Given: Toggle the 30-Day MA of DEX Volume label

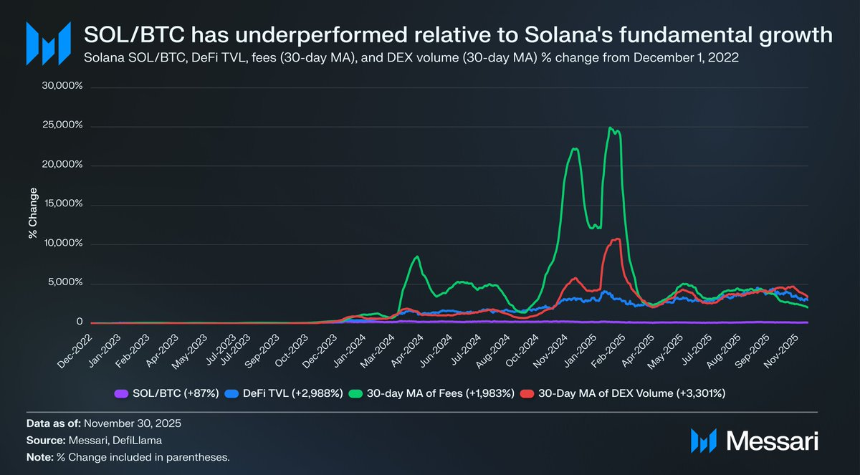Looking at the screenshot, I should pos(632,393).
